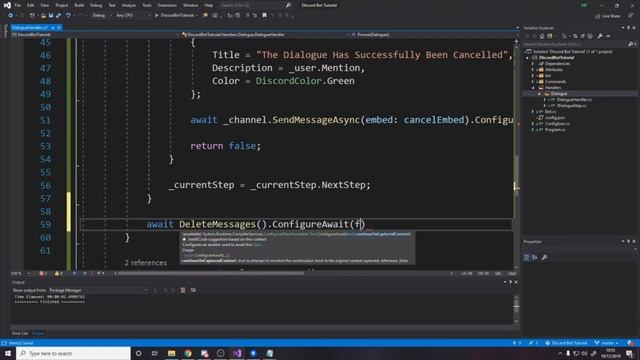Open the Extensions menu
640x360 pixels.
tap(167, 5)
